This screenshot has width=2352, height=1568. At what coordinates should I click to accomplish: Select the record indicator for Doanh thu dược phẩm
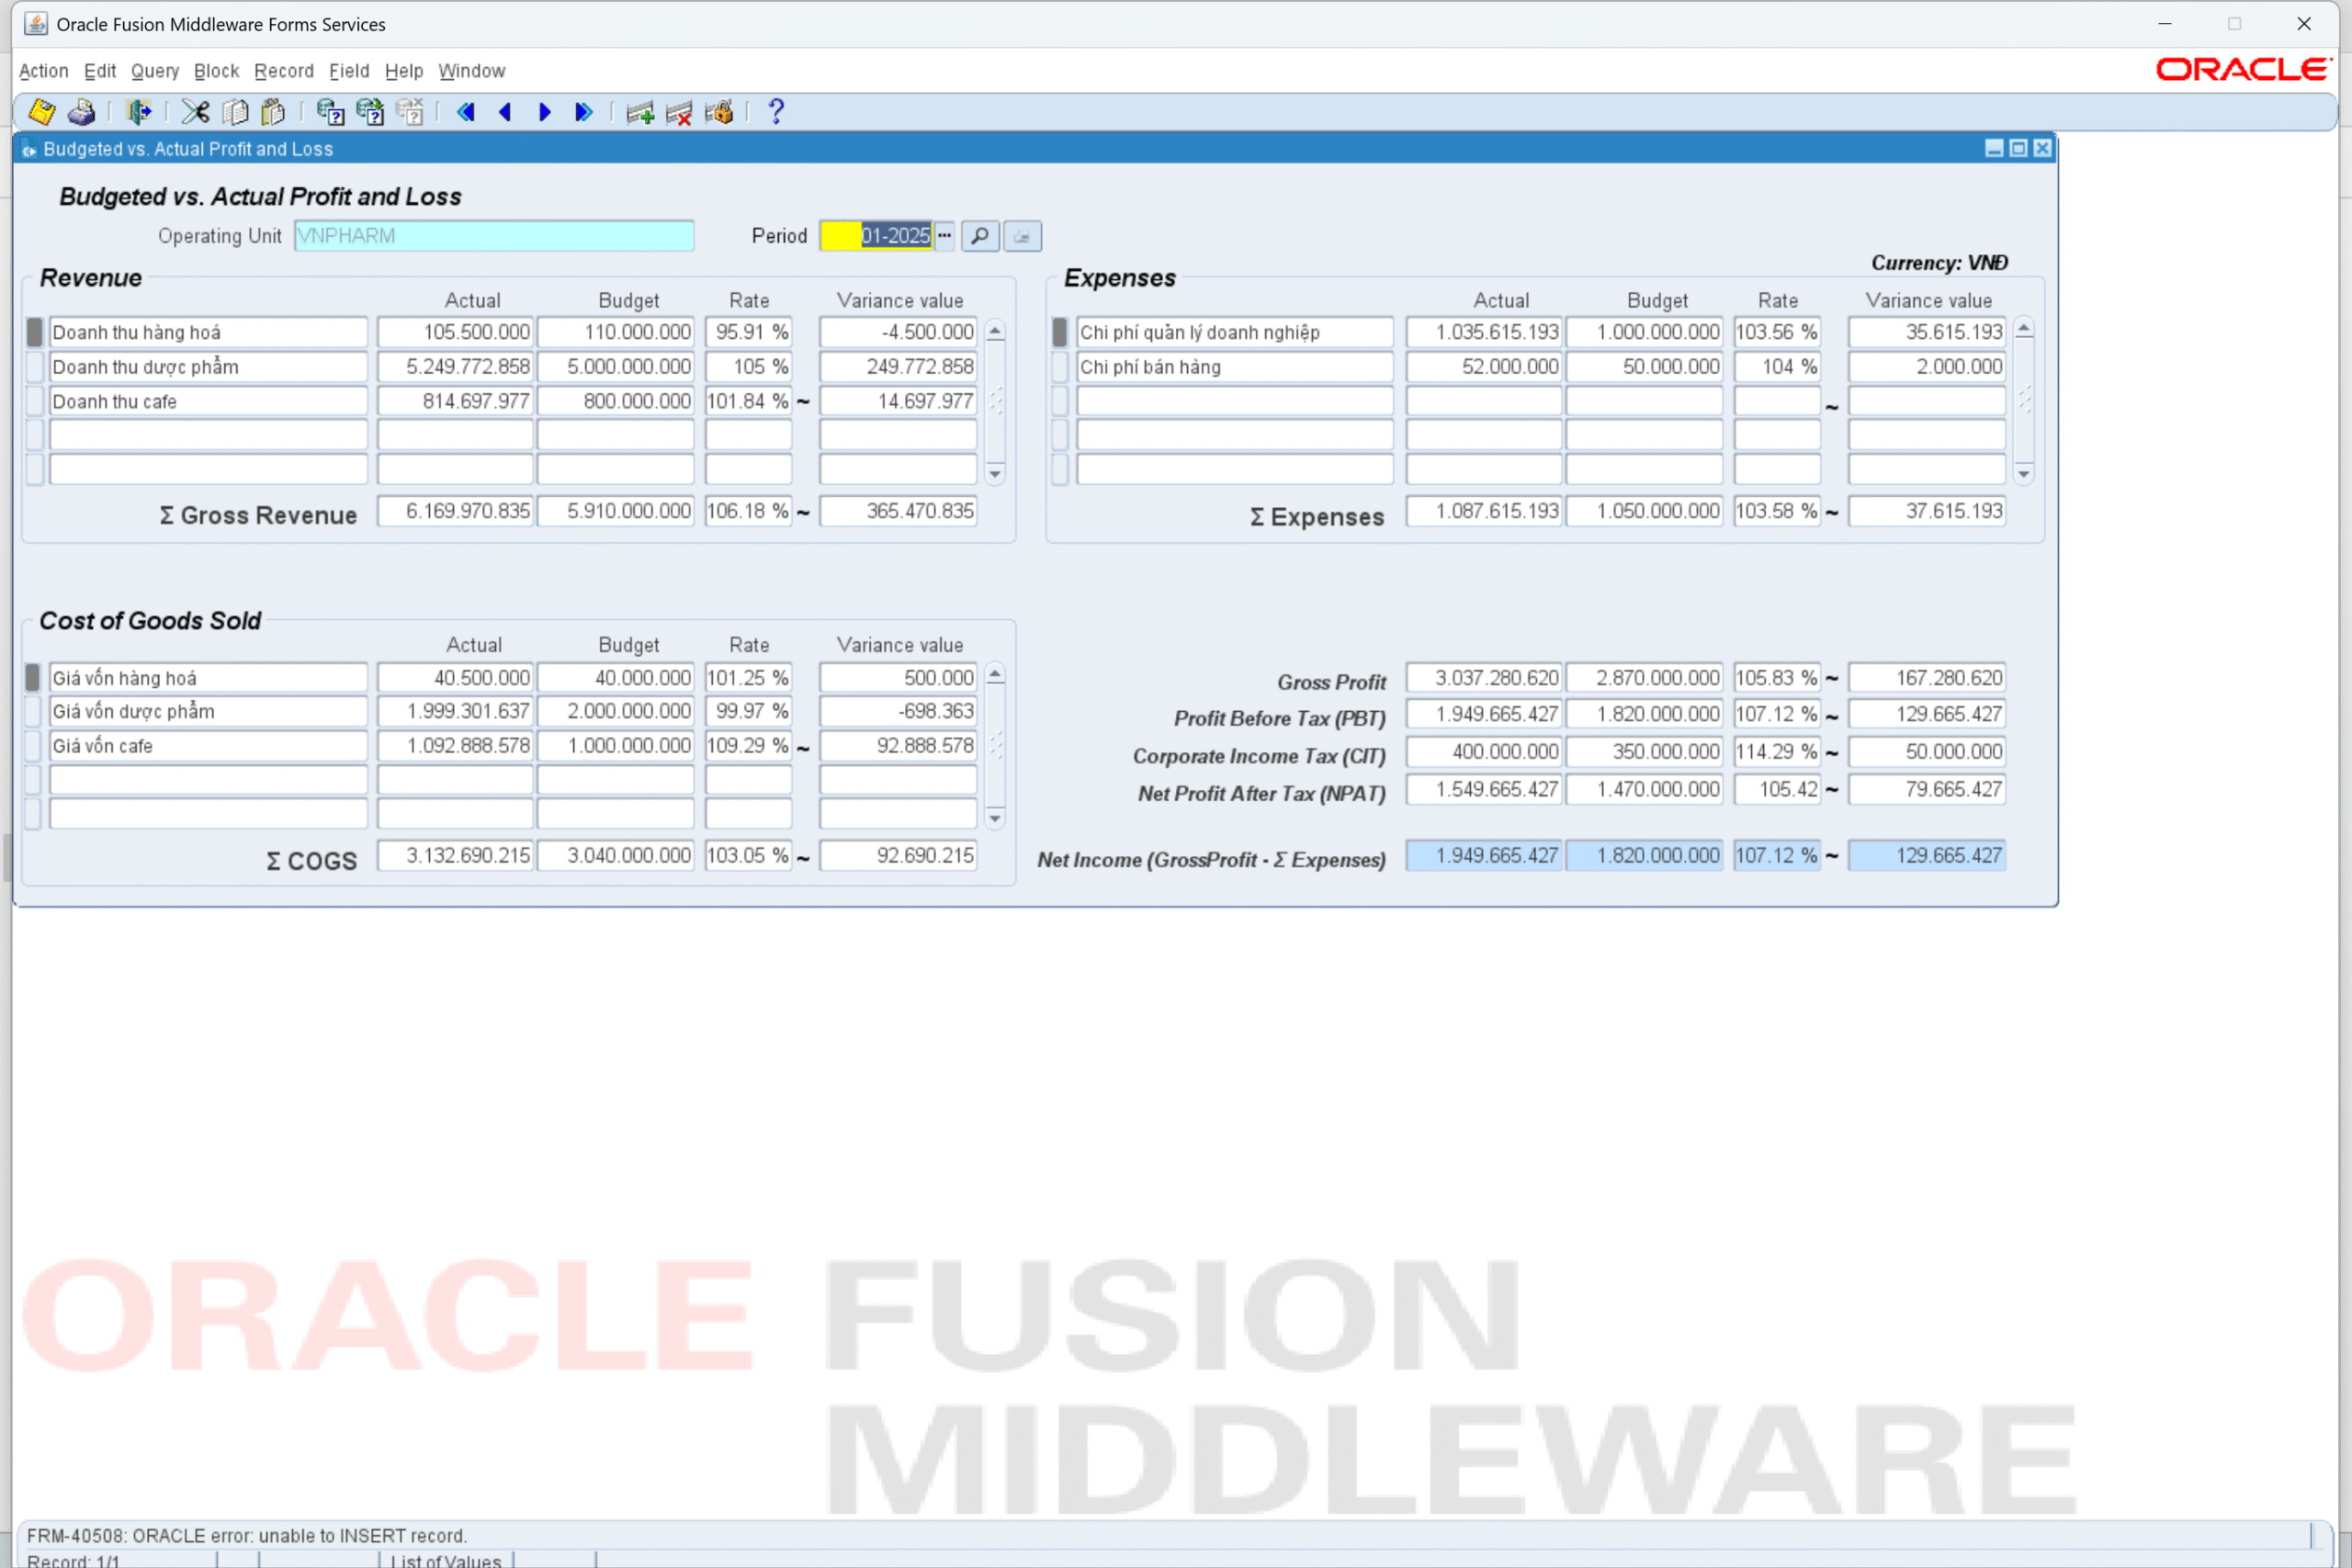pyautogui.click(x=34, y=367)
